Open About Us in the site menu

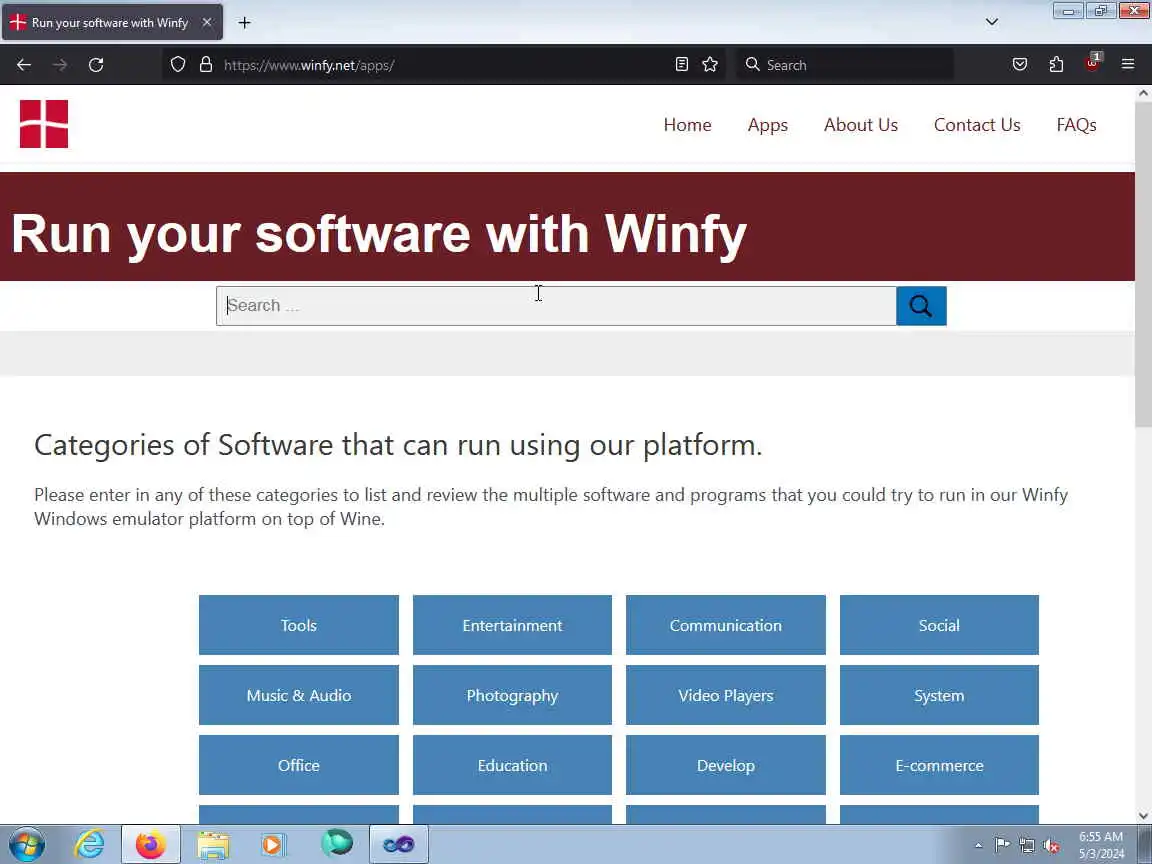(860, 125)
